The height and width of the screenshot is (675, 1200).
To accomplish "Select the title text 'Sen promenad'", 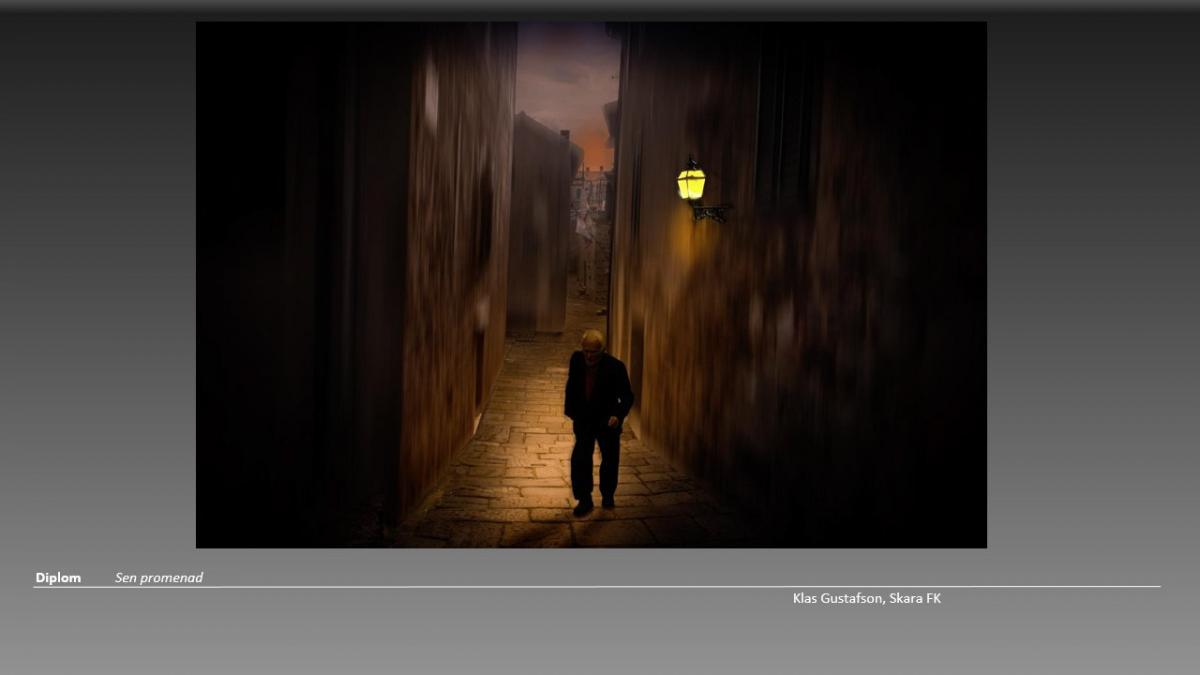I will [159, 578].
